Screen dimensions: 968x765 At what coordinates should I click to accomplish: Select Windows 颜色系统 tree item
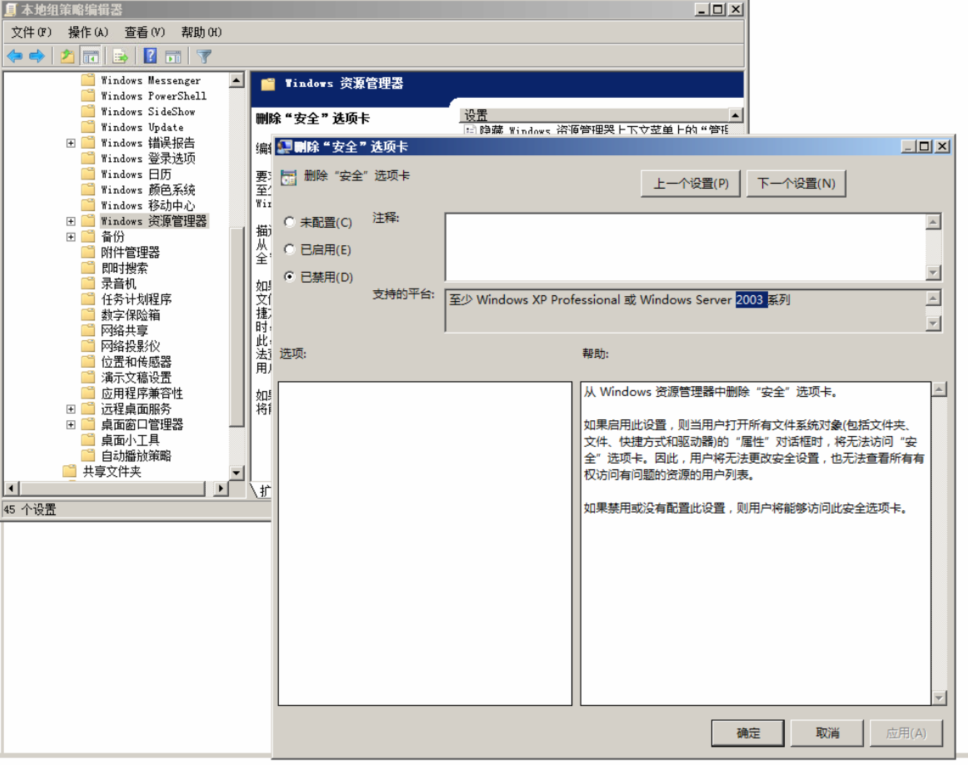click(x=148, y=190)
